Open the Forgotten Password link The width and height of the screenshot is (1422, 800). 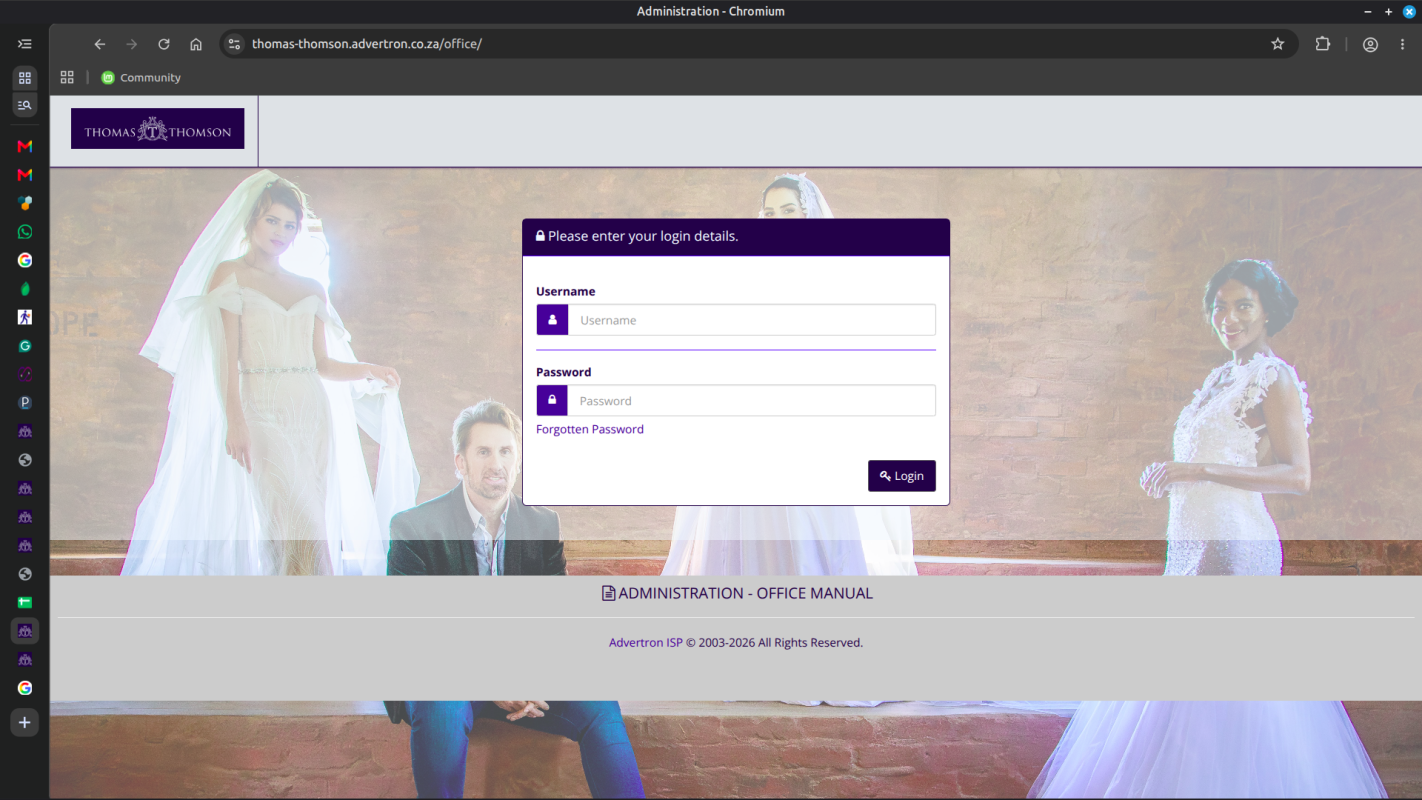(590, 429)
